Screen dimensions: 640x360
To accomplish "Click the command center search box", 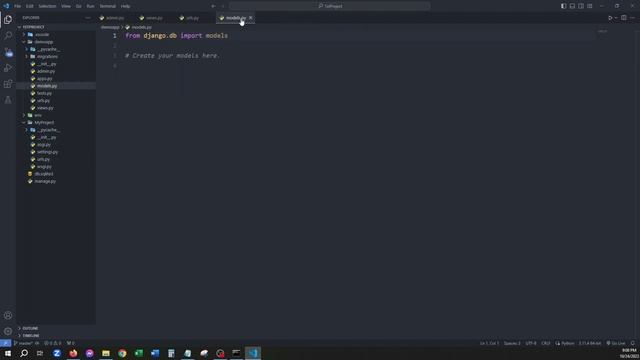I will click(x=330, y=6).
